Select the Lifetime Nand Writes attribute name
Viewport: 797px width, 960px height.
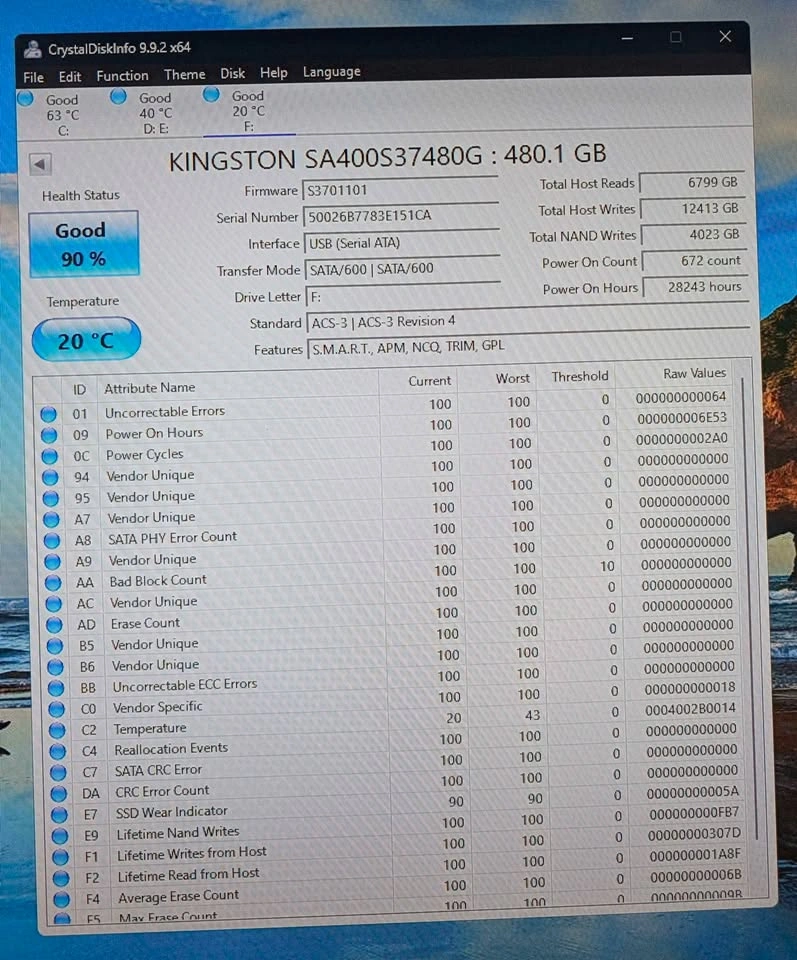pos(178,833)
